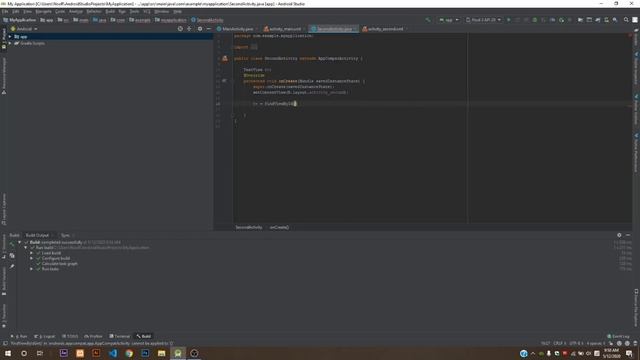Click the override gutter icon beside onCreate
The image size is (640, 360).
tap(224, 81)
